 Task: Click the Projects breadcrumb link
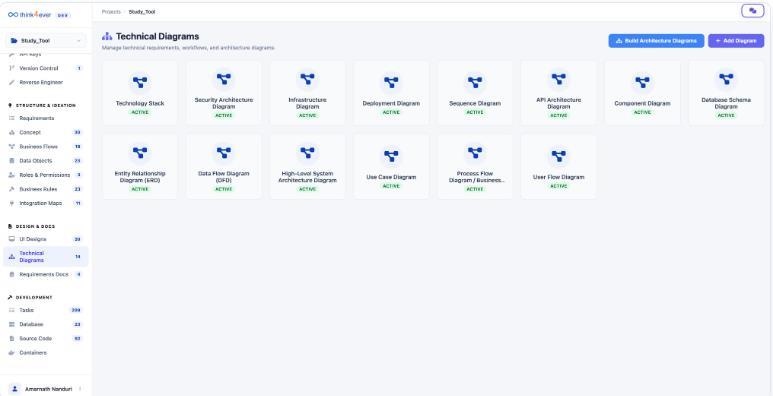(x=111, y=12)
